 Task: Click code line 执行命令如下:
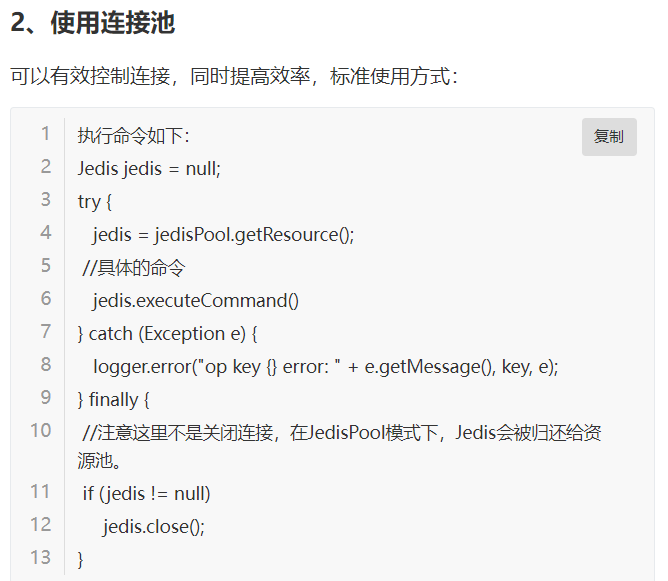(133, 136)
